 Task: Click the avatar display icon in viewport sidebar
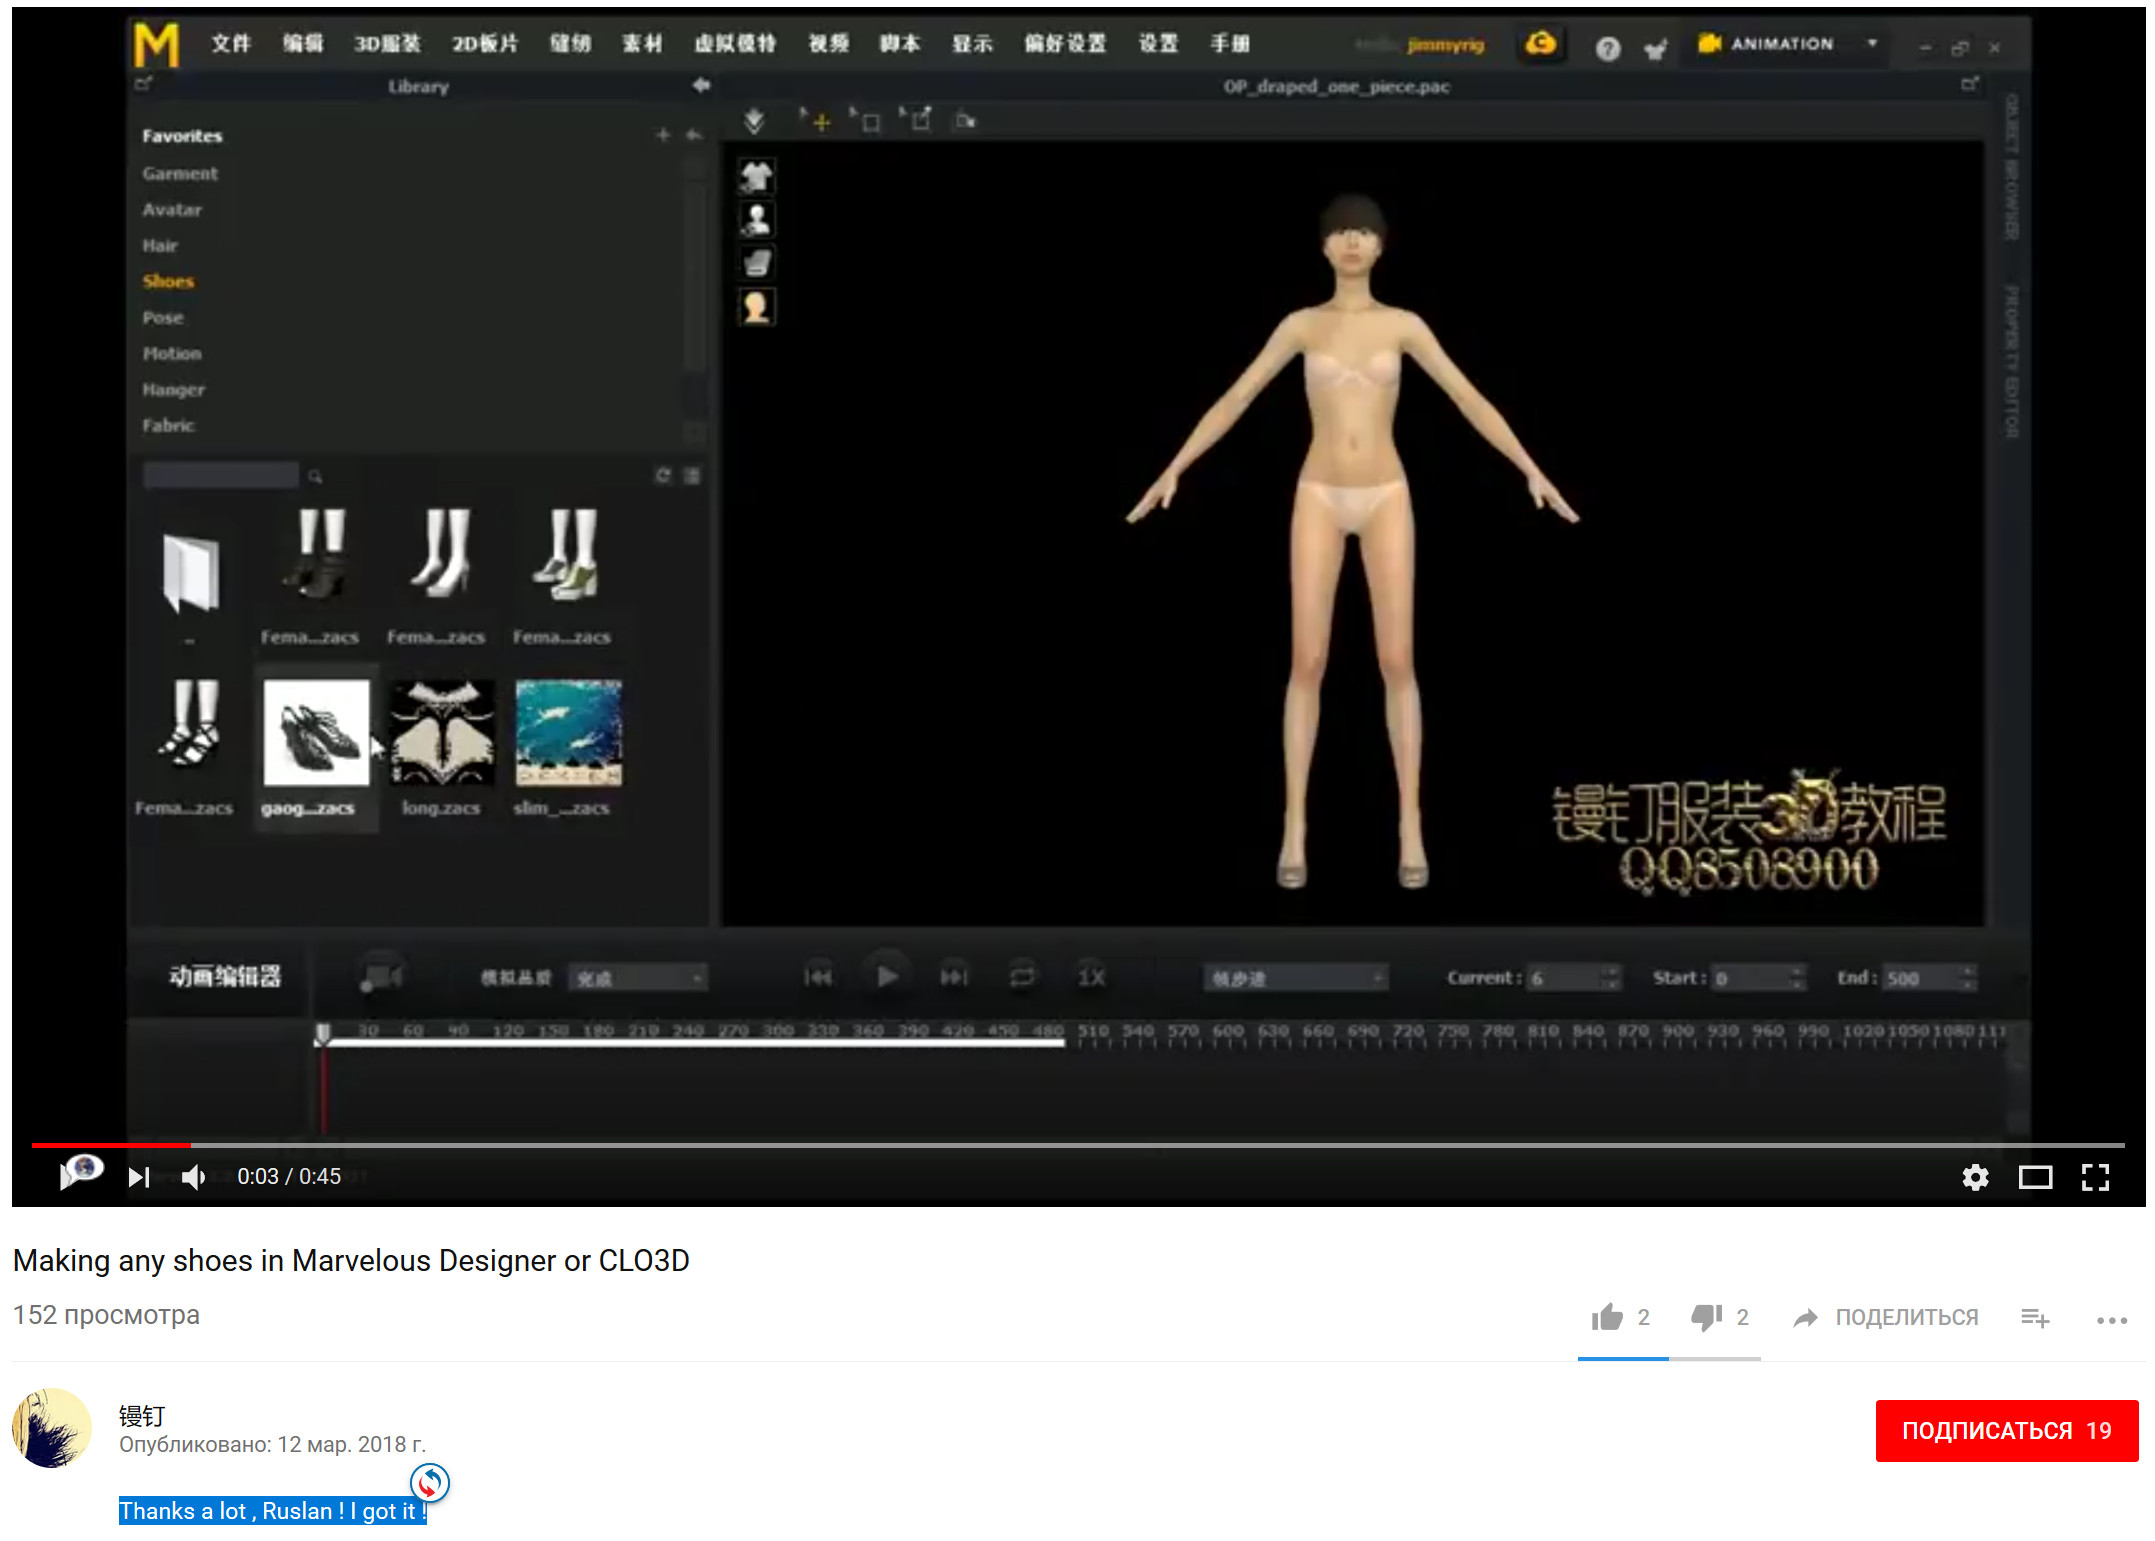tap(756, 219)
